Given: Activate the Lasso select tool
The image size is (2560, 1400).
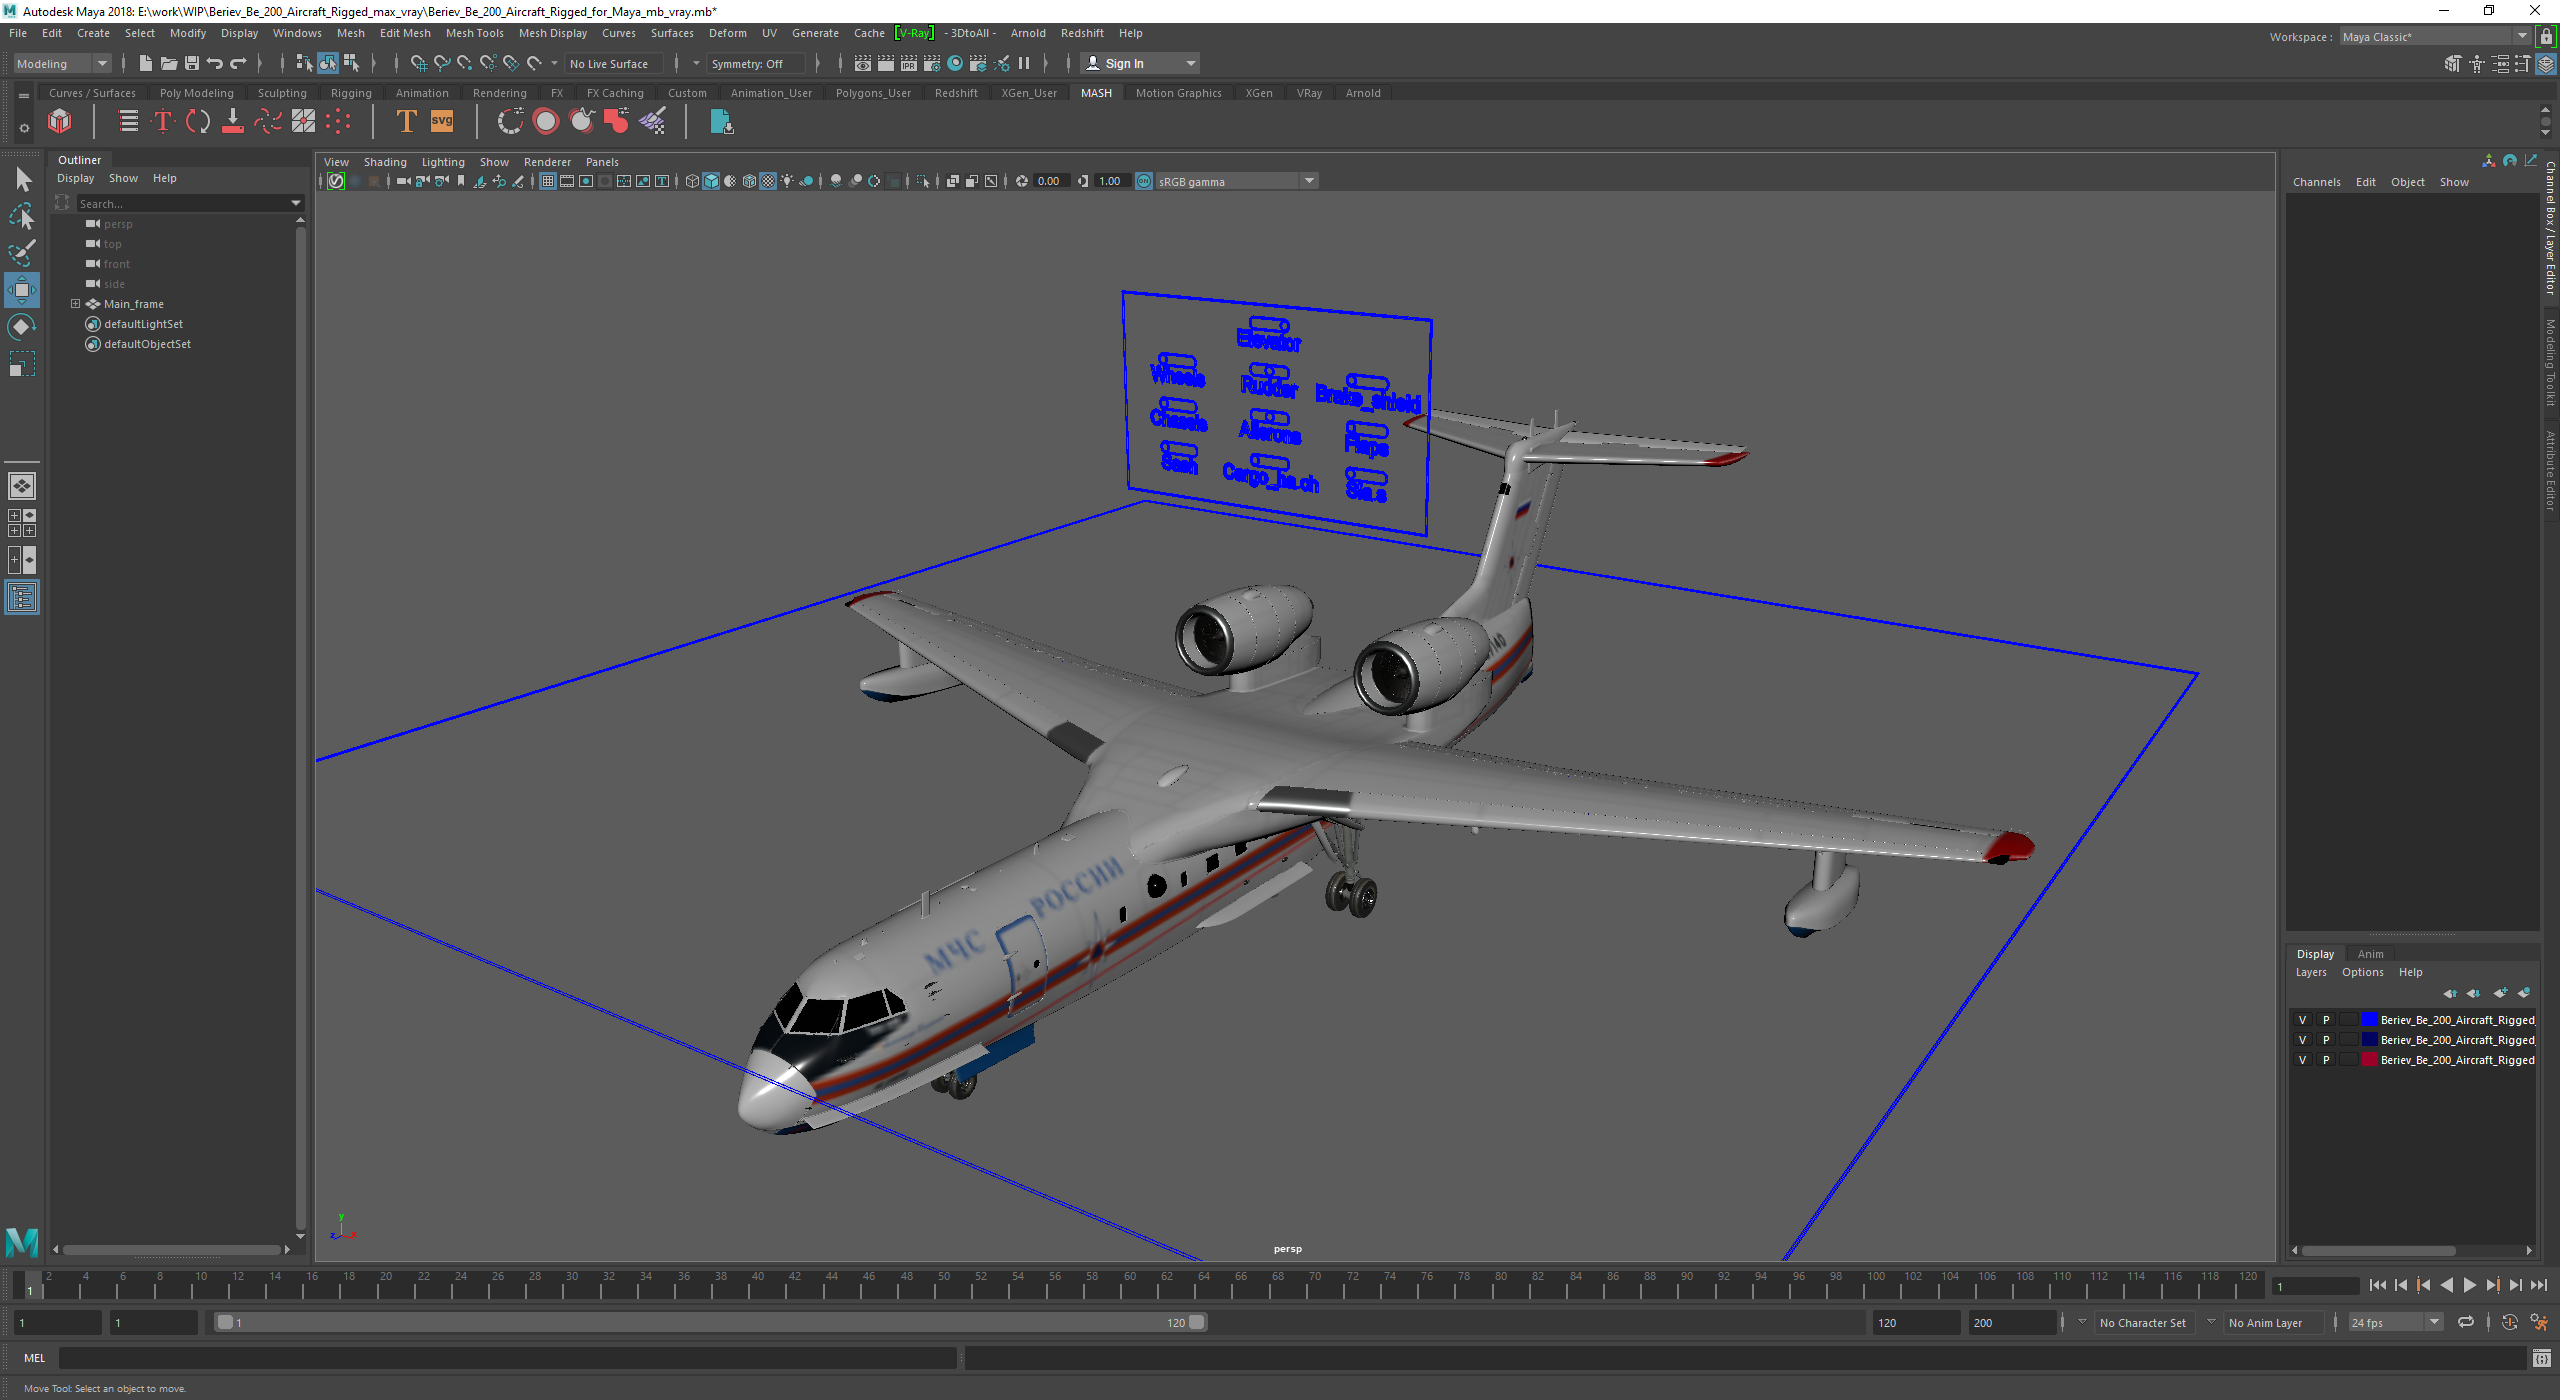Looking at the screenshot, I should click(x=22, y=216).
